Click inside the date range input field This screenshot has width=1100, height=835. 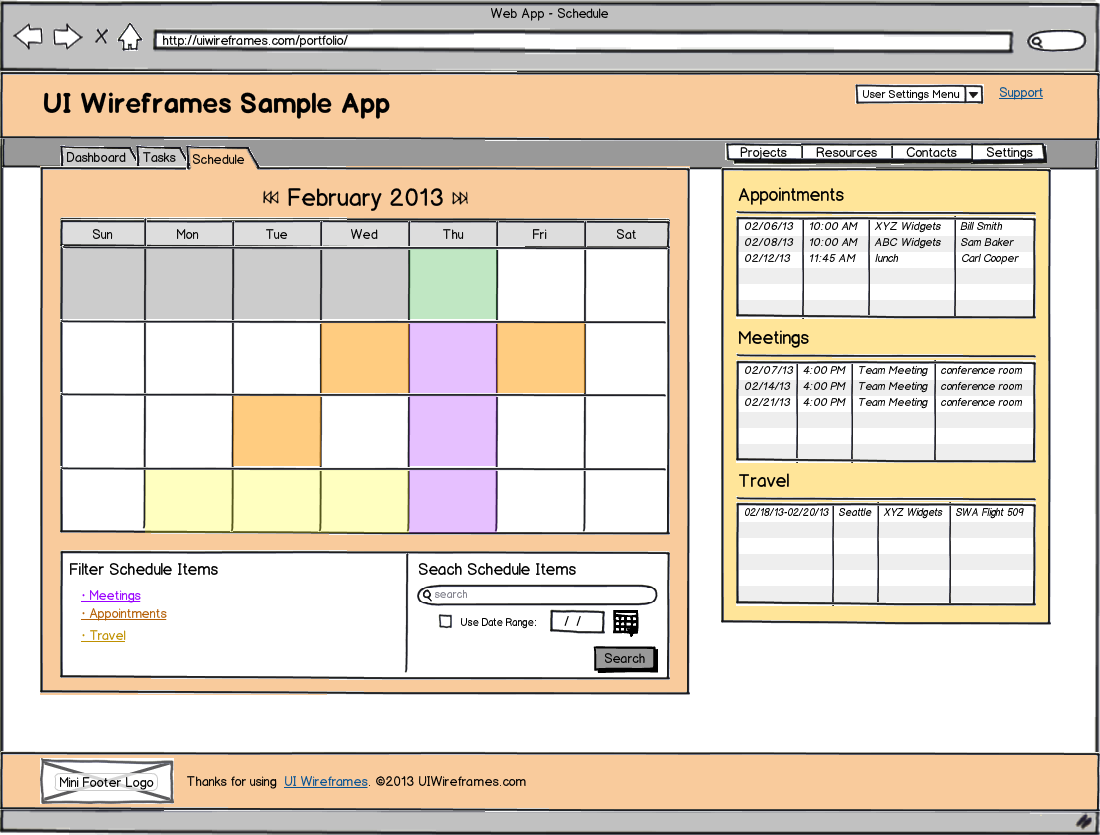(x=577, y=621)
